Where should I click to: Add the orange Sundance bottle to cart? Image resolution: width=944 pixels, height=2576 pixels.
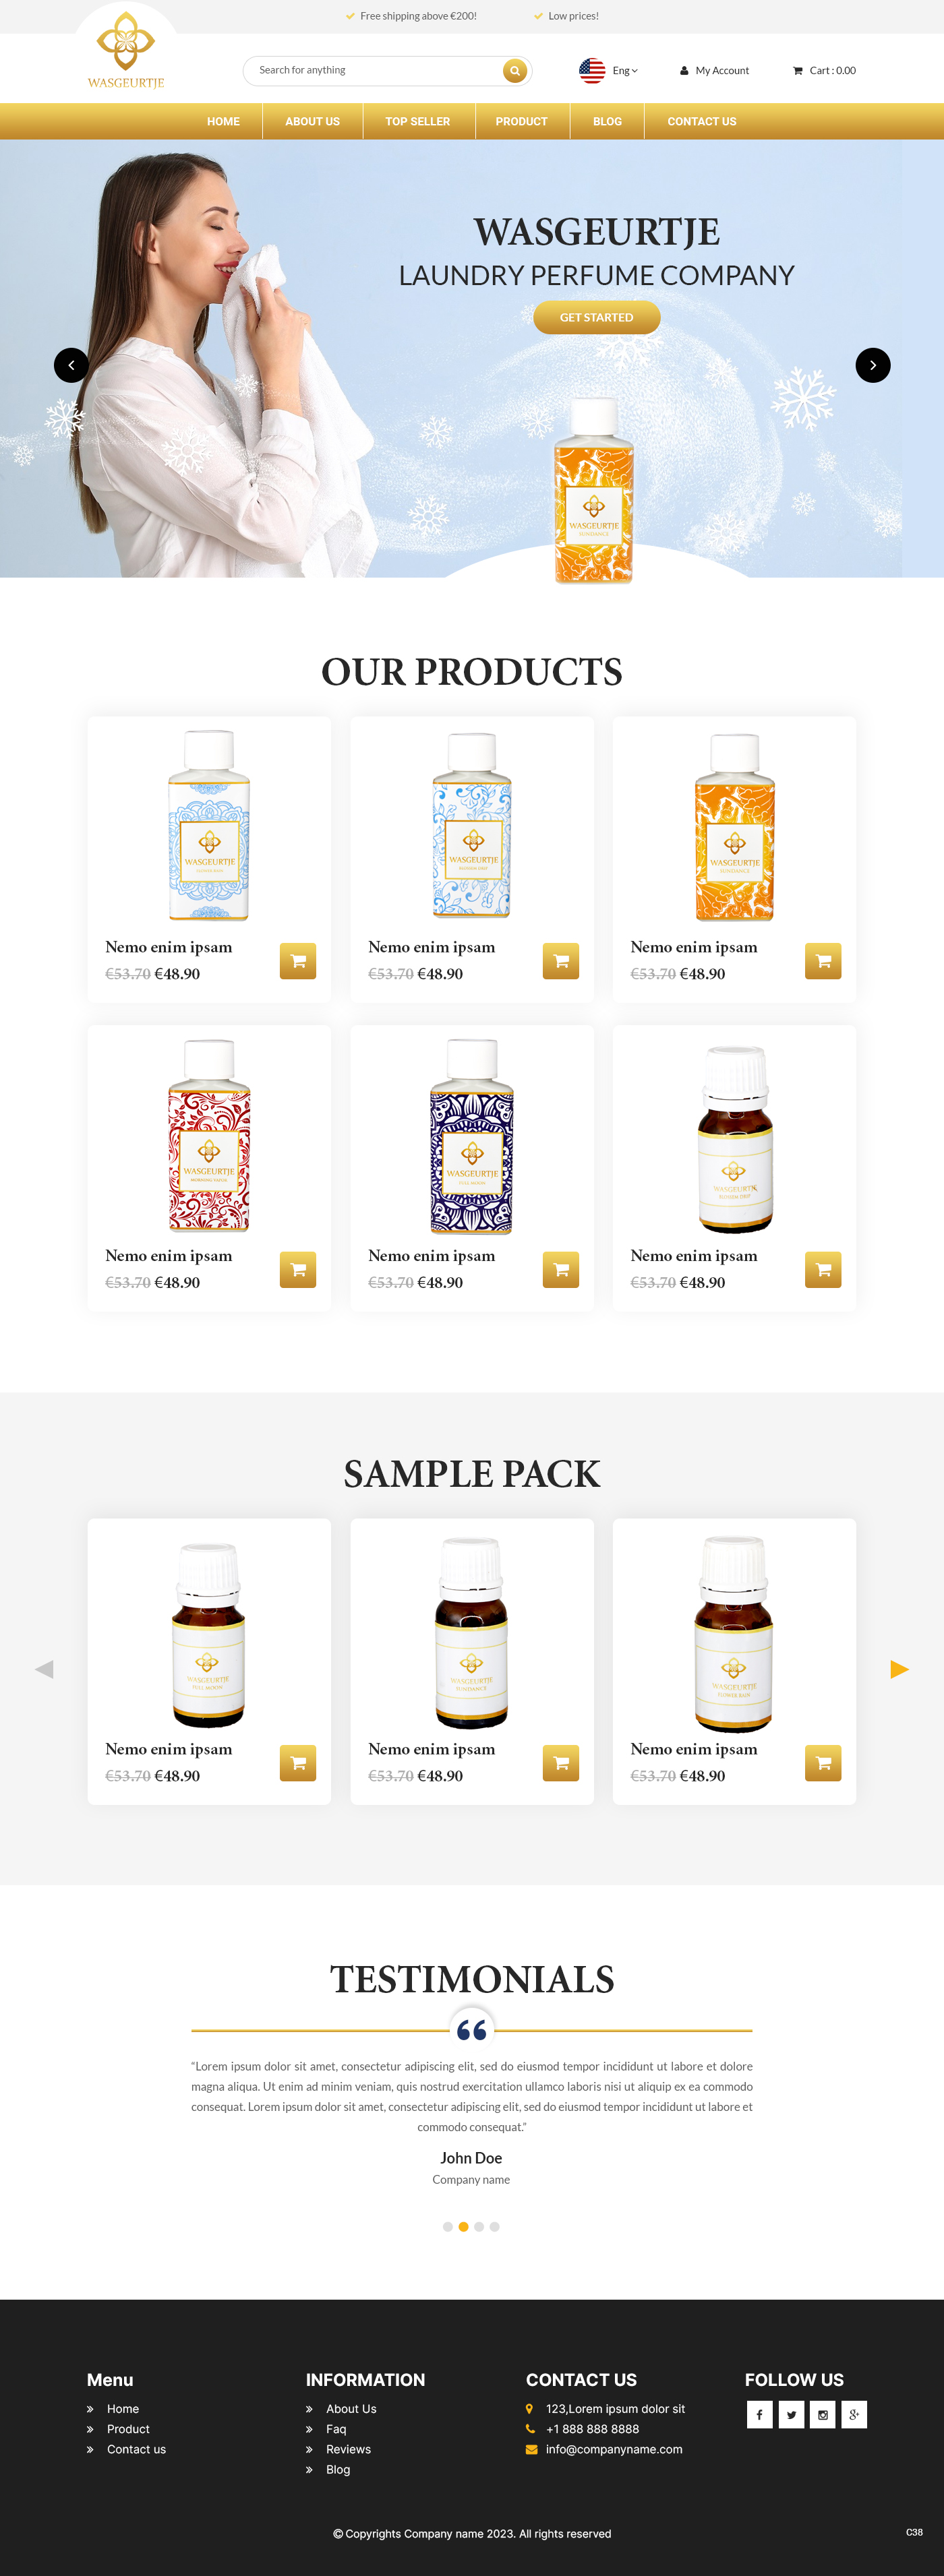(x=823, y=961)
